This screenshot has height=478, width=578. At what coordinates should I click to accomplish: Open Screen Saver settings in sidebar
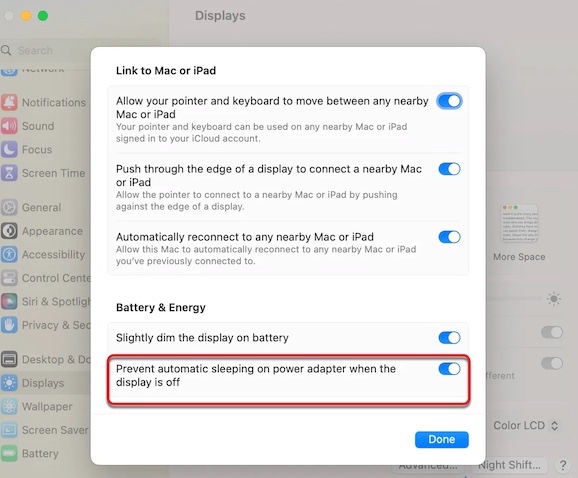(x=45, y=430)
